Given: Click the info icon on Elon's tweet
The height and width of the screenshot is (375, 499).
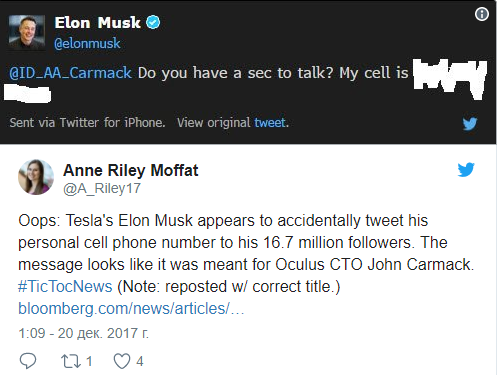Looking at the screenshot, I should tap(482, 14).
